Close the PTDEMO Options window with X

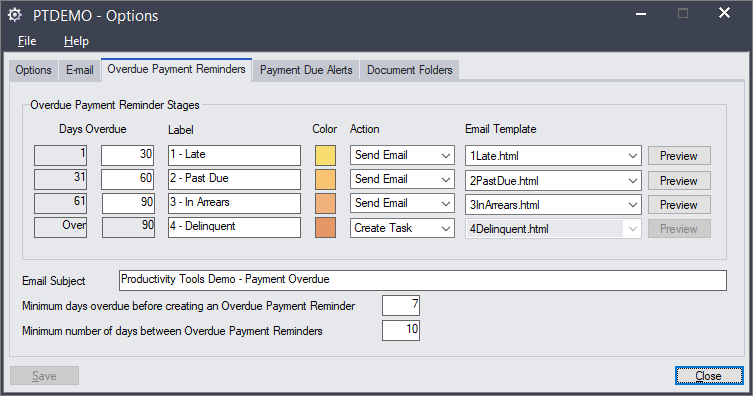724,13
